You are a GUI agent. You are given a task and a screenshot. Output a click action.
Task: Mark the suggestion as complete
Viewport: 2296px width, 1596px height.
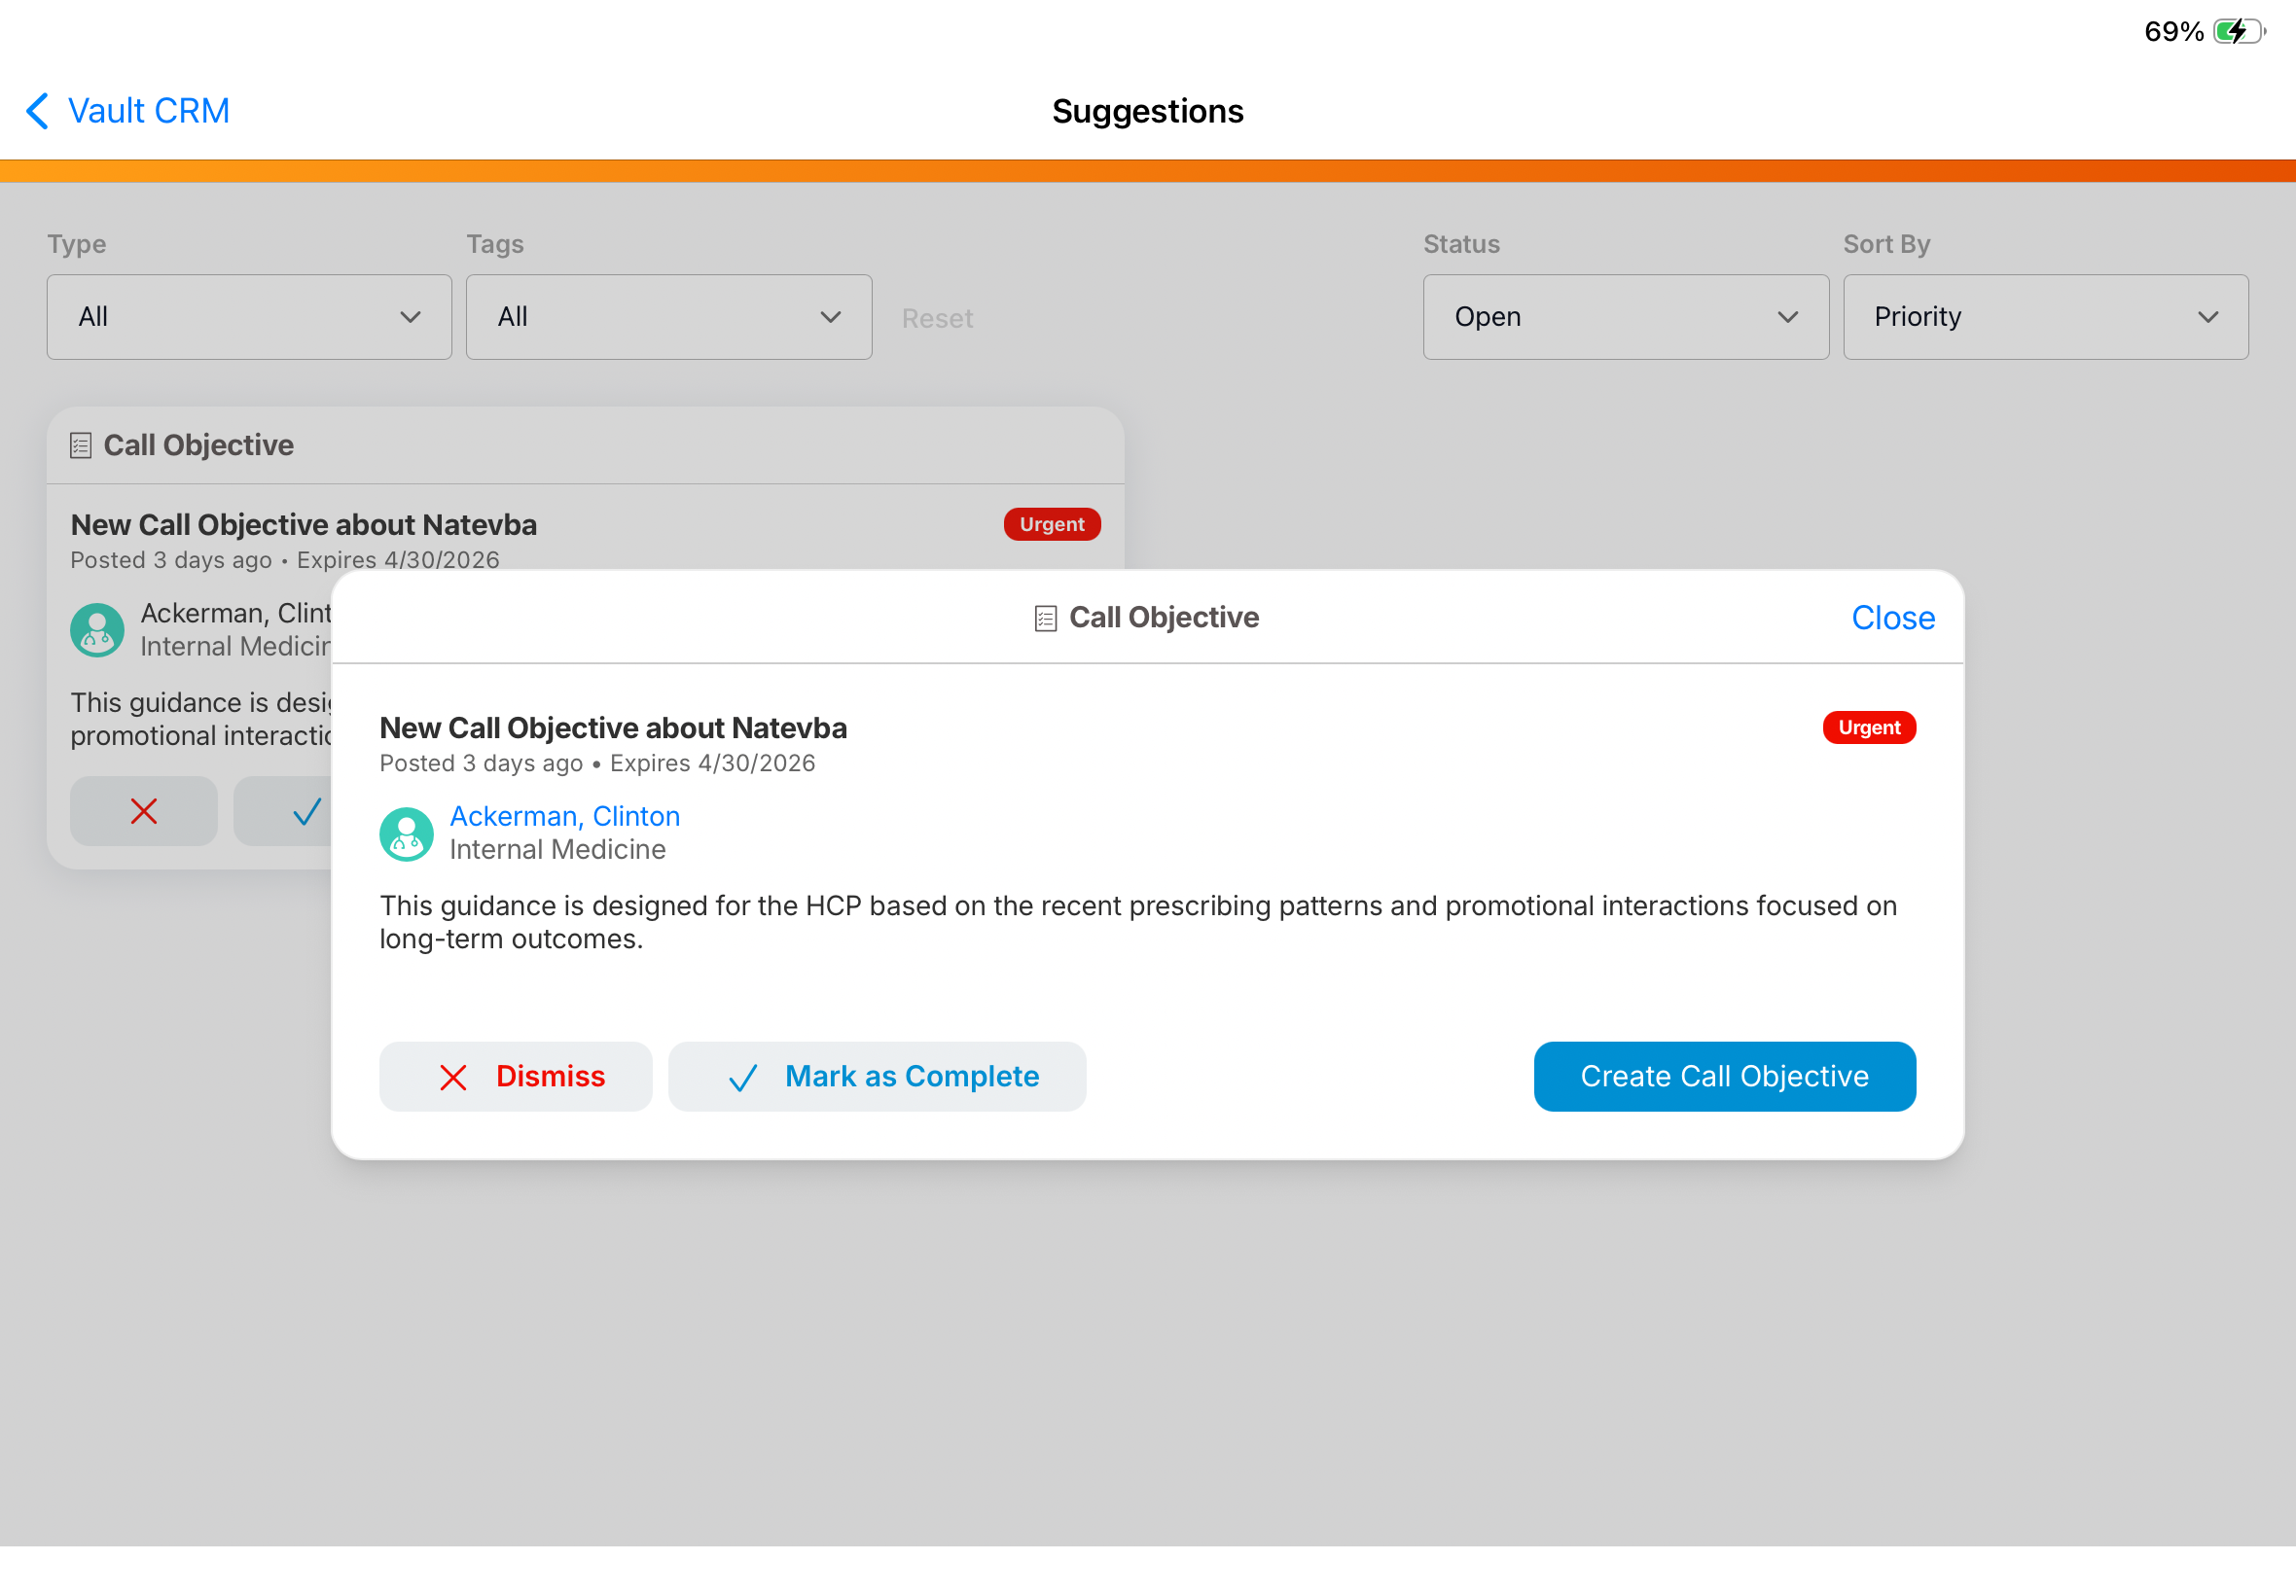[x=877, y=1077]
